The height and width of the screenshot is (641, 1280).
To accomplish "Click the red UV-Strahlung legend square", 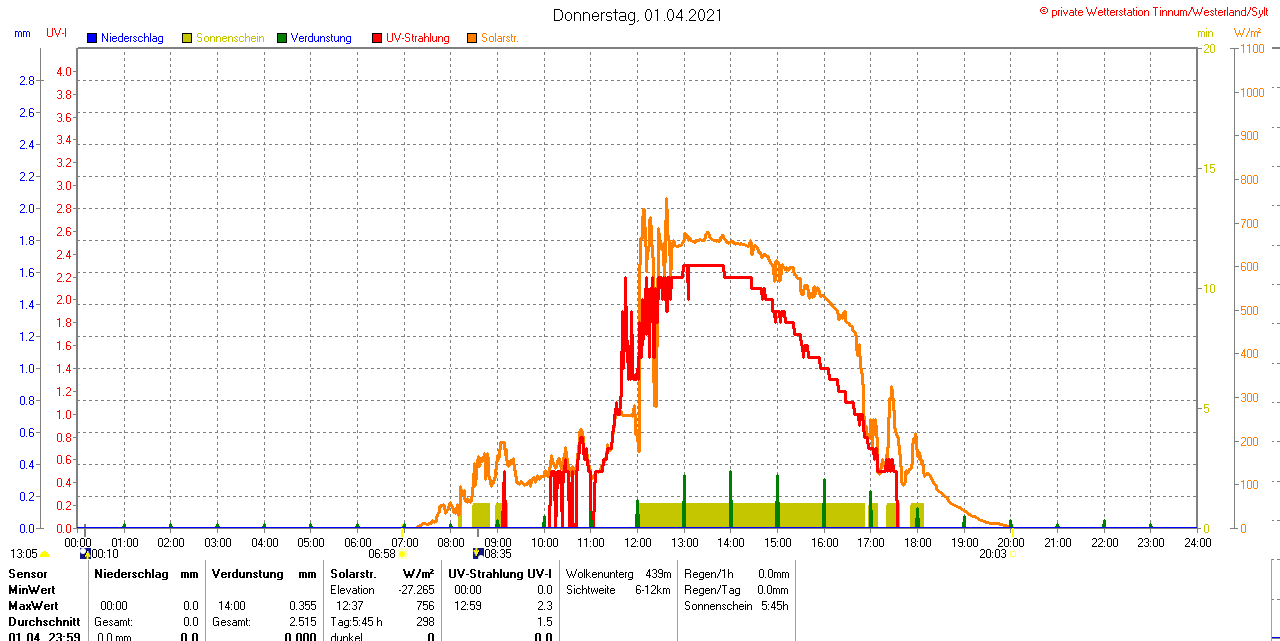I will point(377,38).
